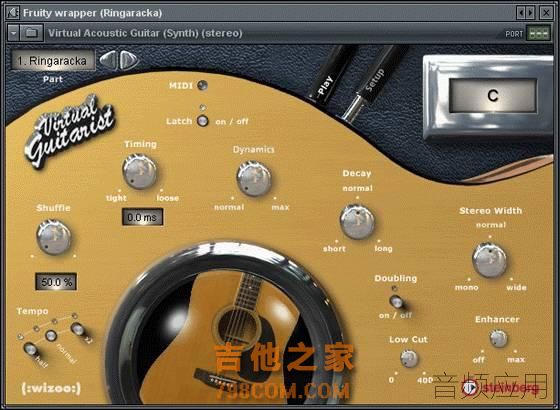Open the Fruity wrapper options dropdown arrow

[x=13, y=34]
